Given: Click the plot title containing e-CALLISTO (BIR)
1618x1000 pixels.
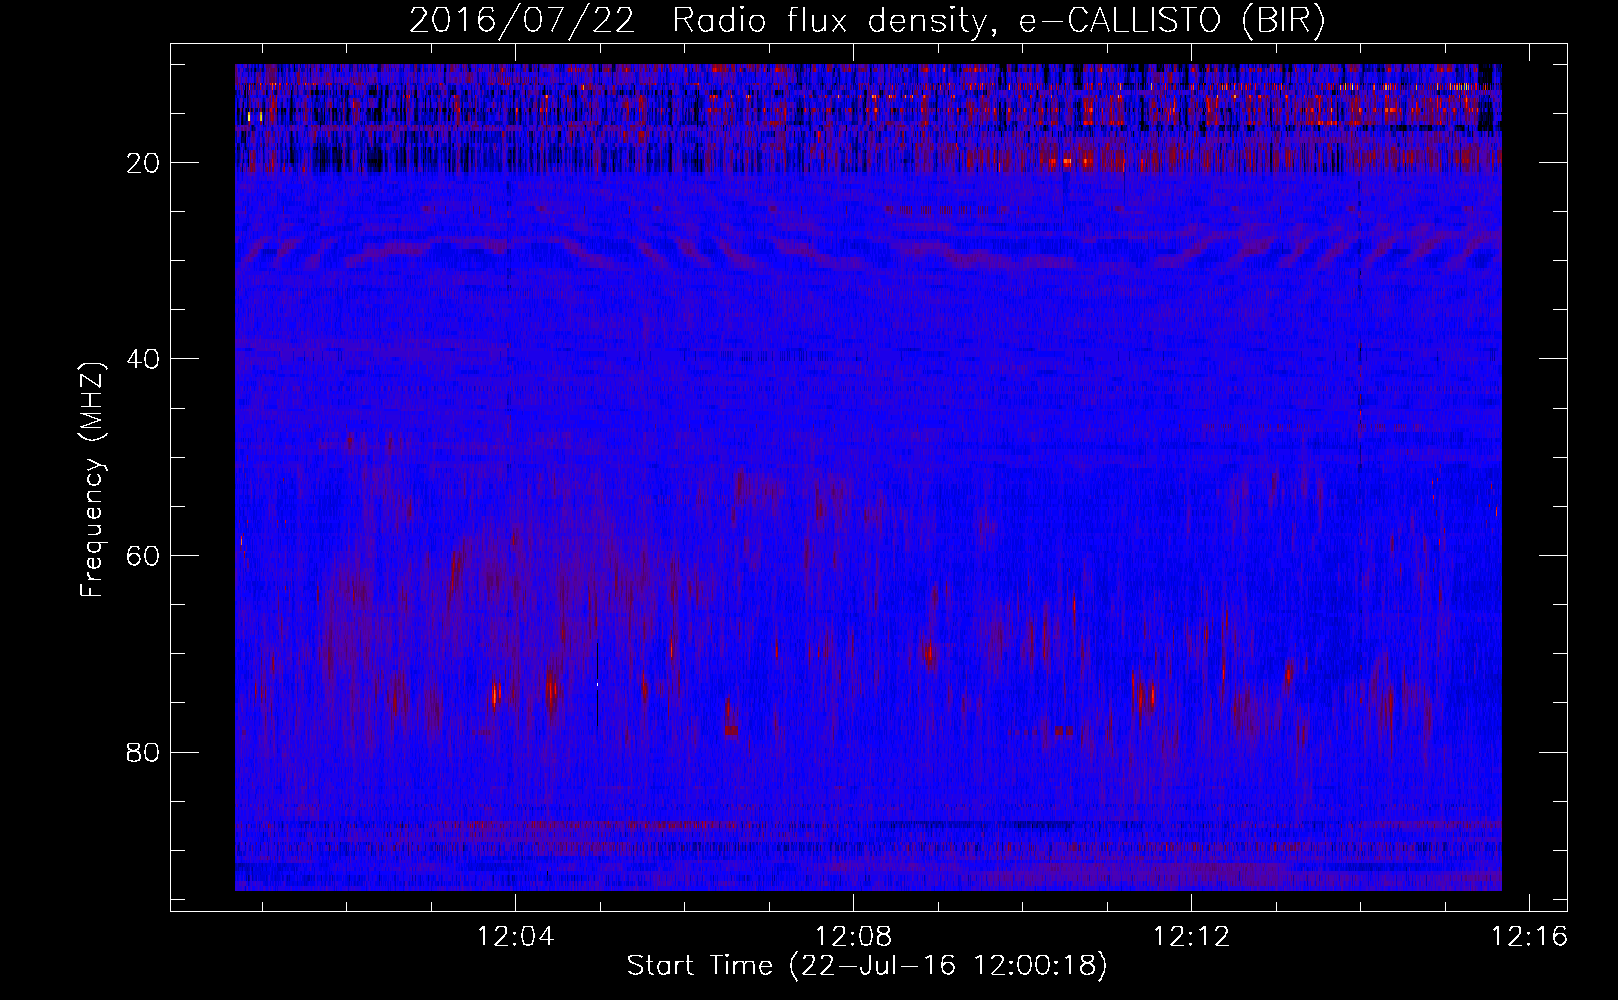Looking at the screenshot, I should point(867,22).
